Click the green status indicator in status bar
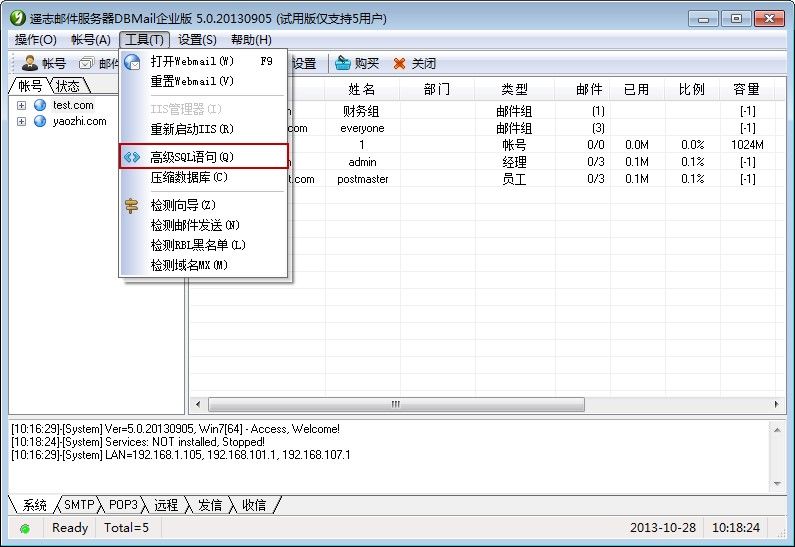Screen dimensions: 795x547 coord(24,529)
